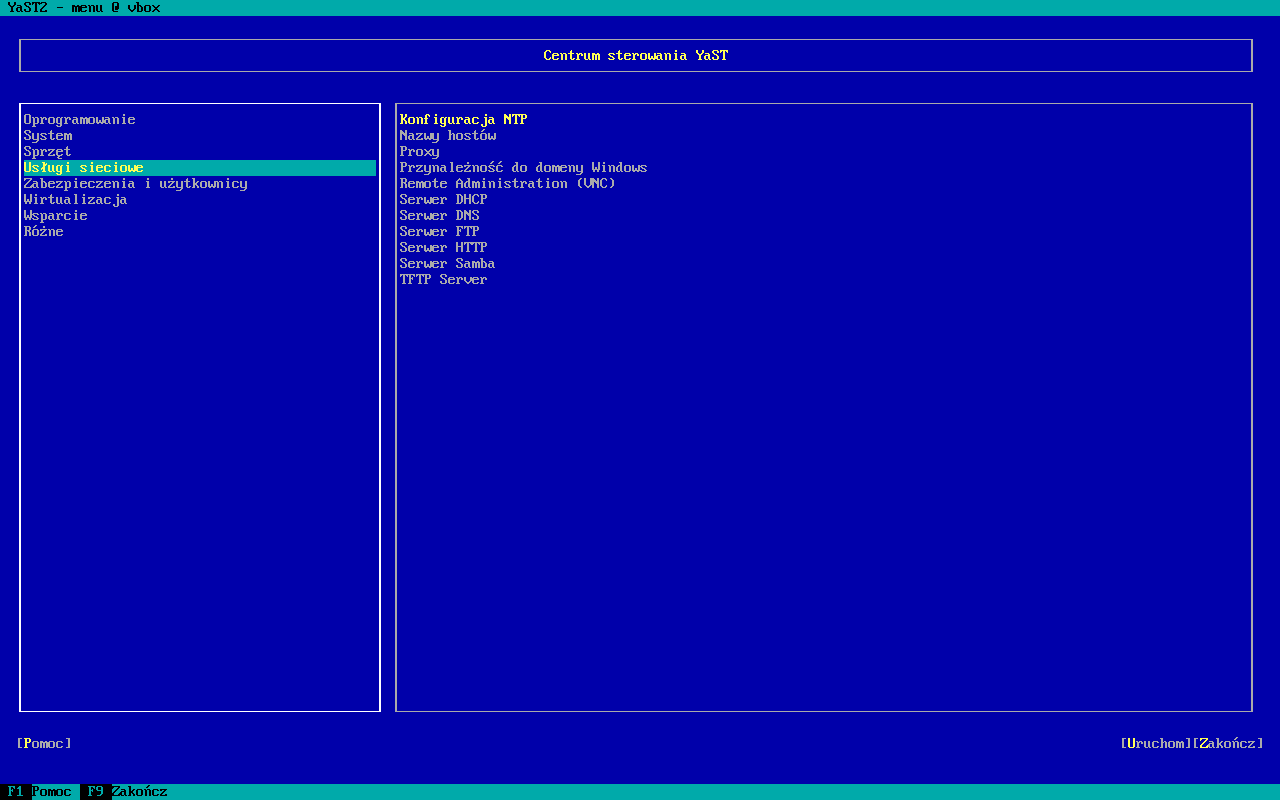Click the [Uruchom] button
1280x800 pixels.
click(1156, 744)
